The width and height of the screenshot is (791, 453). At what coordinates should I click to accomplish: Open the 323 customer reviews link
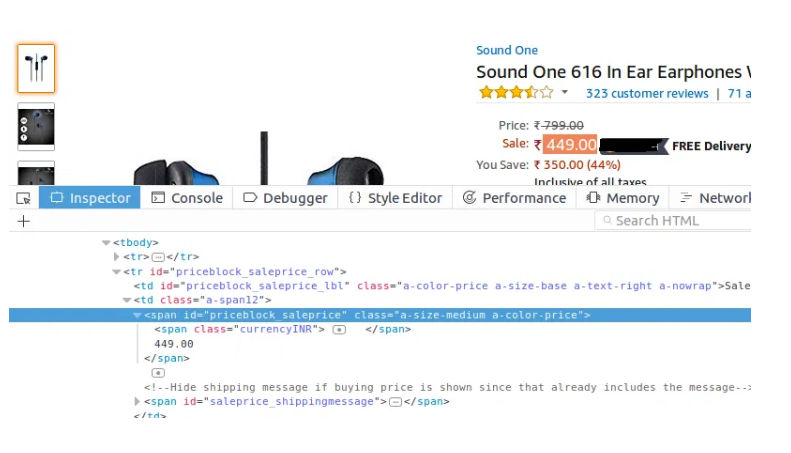[x=646, y=93]
